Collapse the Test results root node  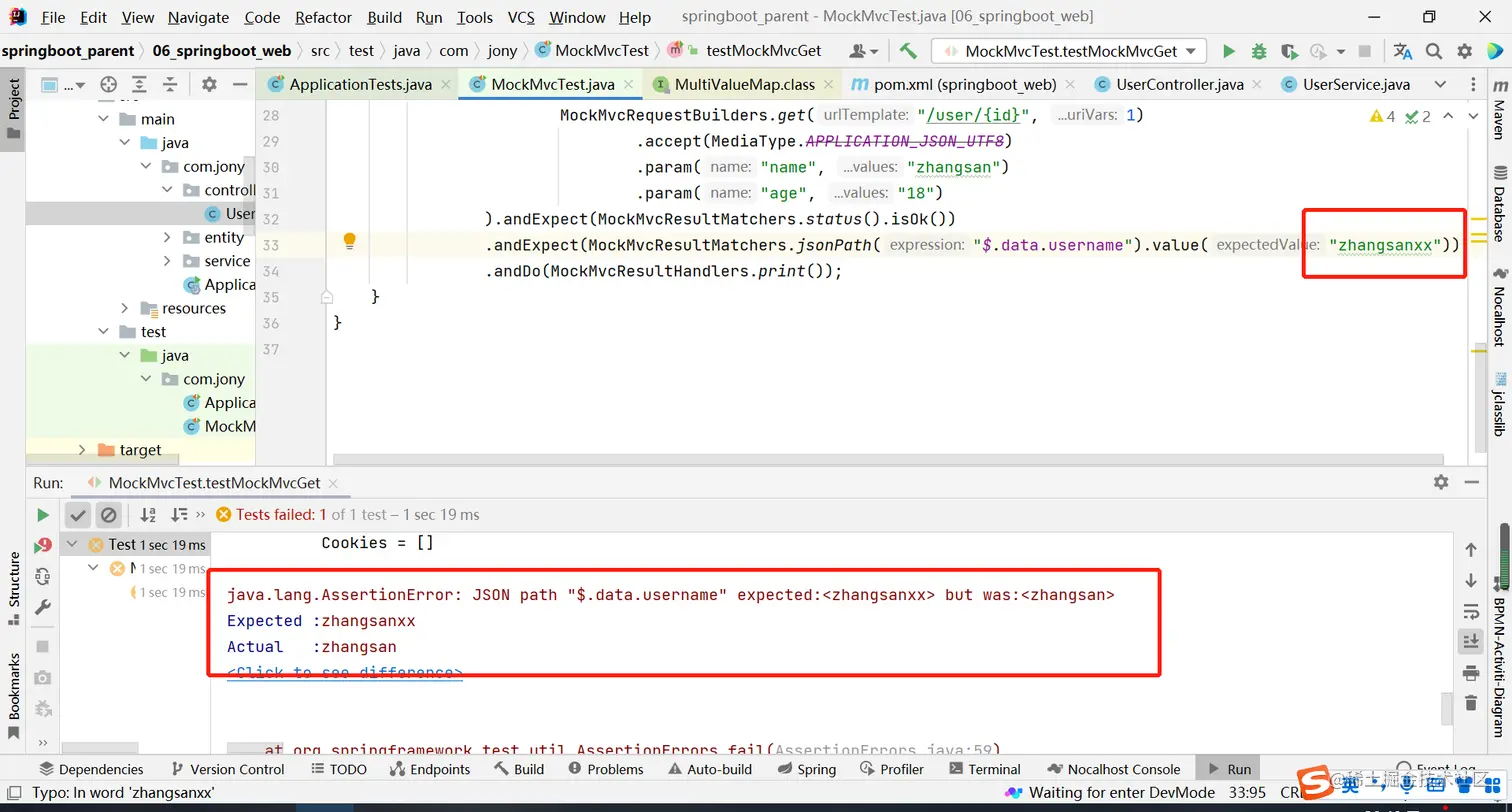71,544
